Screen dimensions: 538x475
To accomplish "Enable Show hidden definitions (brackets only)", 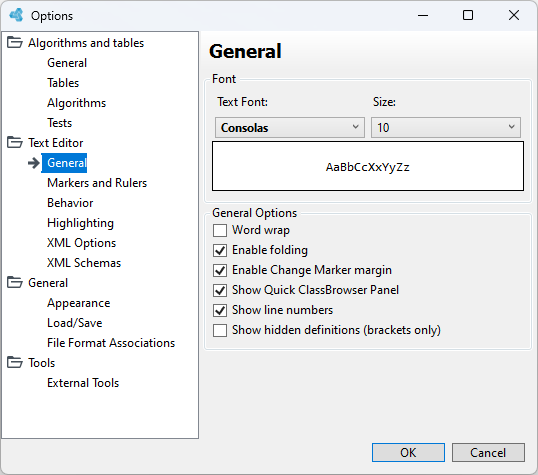I will click(x=220, y=331).
